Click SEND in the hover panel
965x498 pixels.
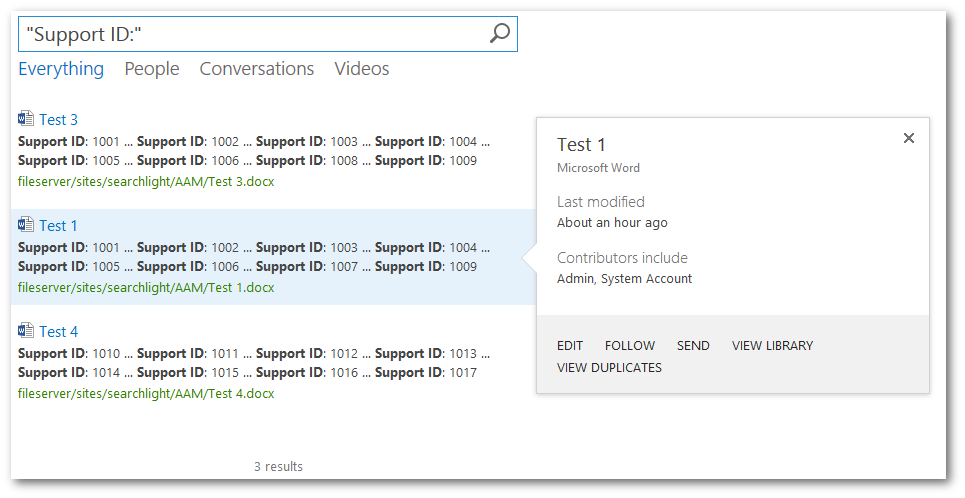coord(693,346)
